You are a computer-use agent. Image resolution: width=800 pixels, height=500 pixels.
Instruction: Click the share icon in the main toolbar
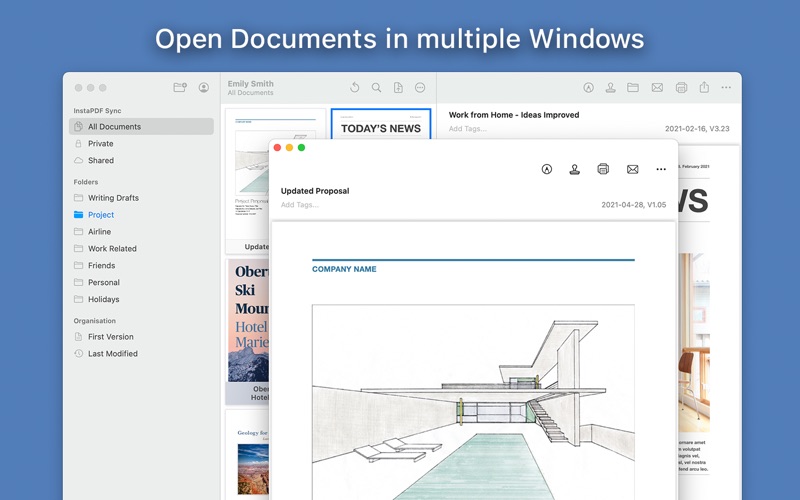click(704, 87)
